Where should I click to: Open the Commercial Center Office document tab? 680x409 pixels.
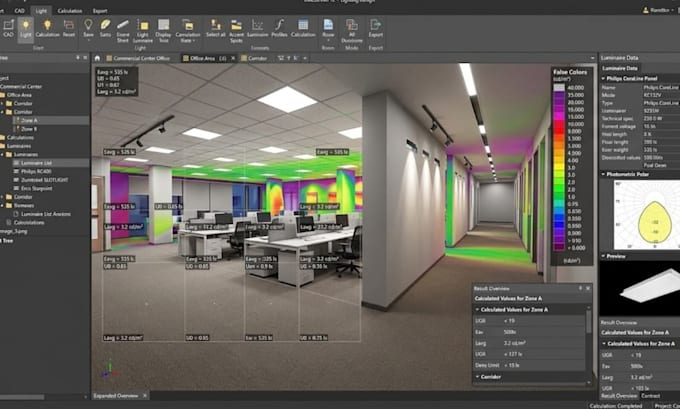coord(139,58)
